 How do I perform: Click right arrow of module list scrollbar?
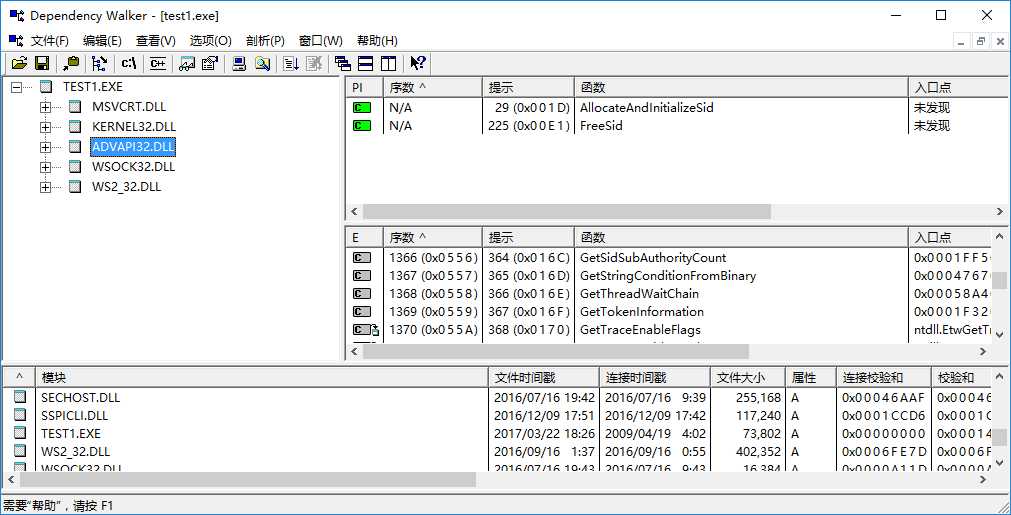[x=983, y=480]
